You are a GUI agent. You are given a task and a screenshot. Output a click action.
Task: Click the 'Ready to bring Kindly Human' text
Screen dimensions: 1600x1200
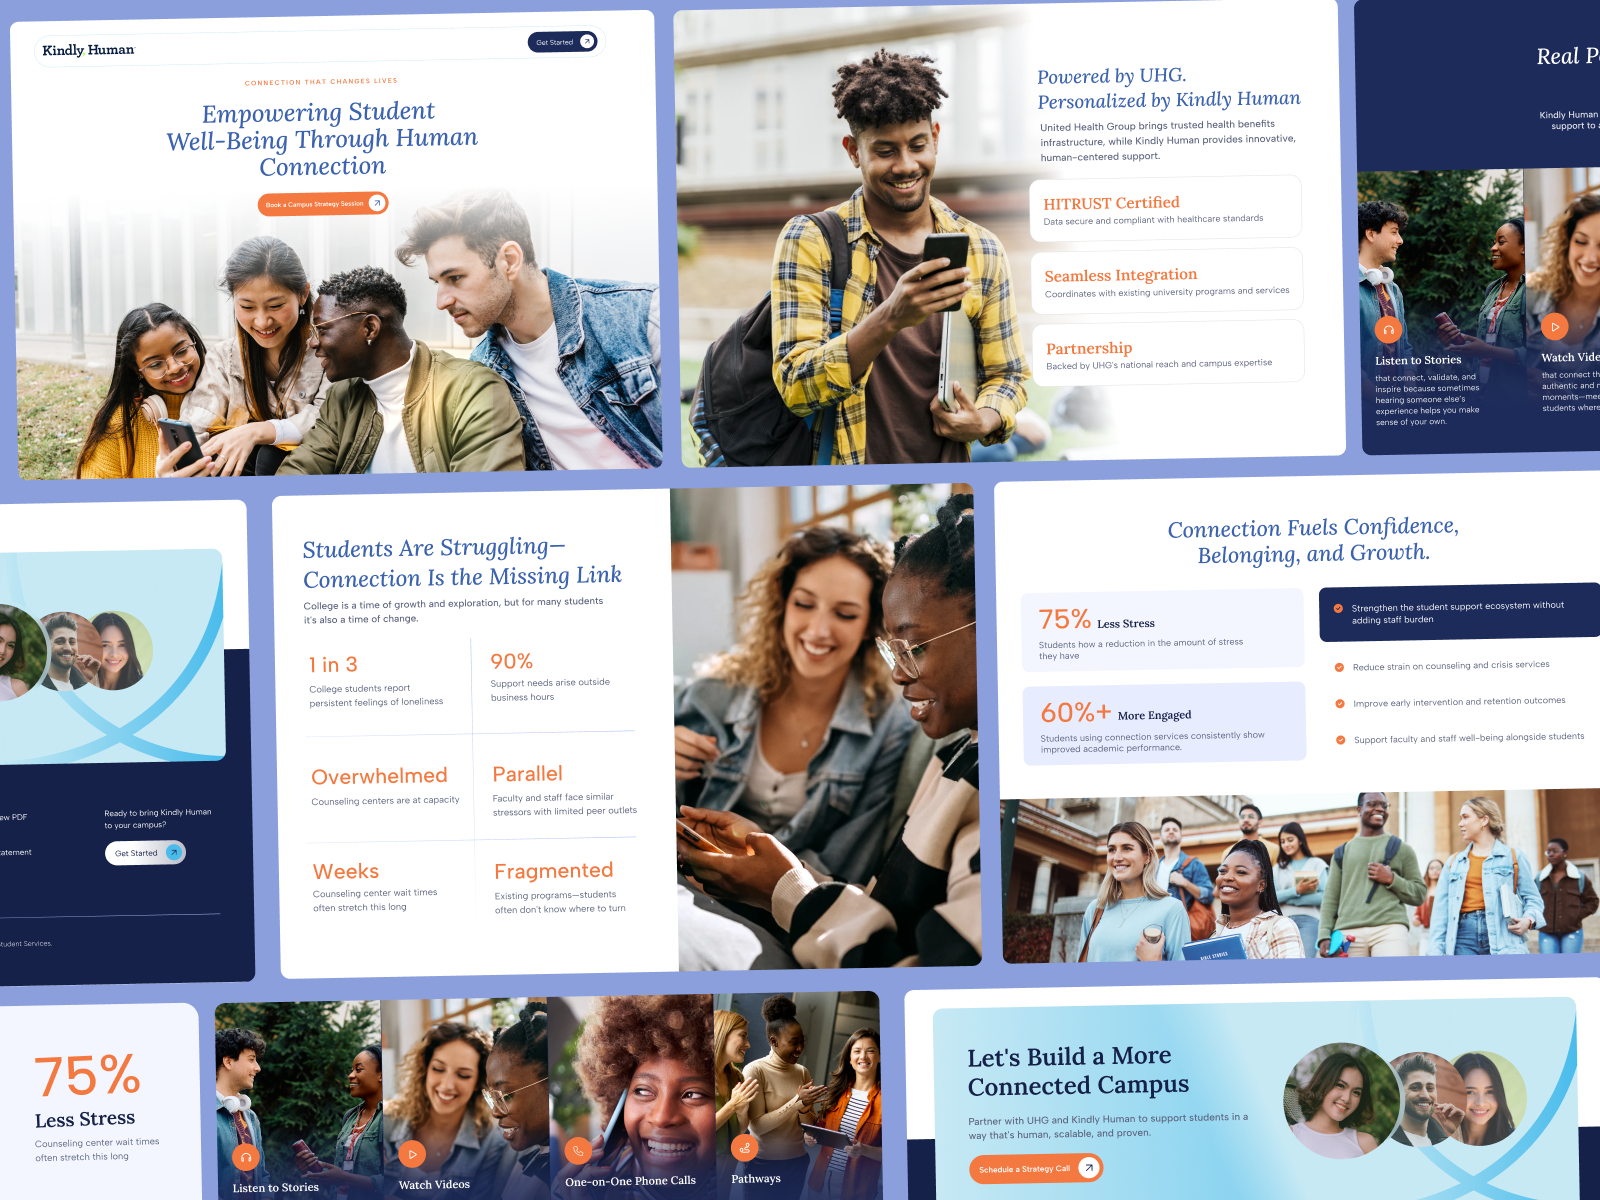coord(158,818)
